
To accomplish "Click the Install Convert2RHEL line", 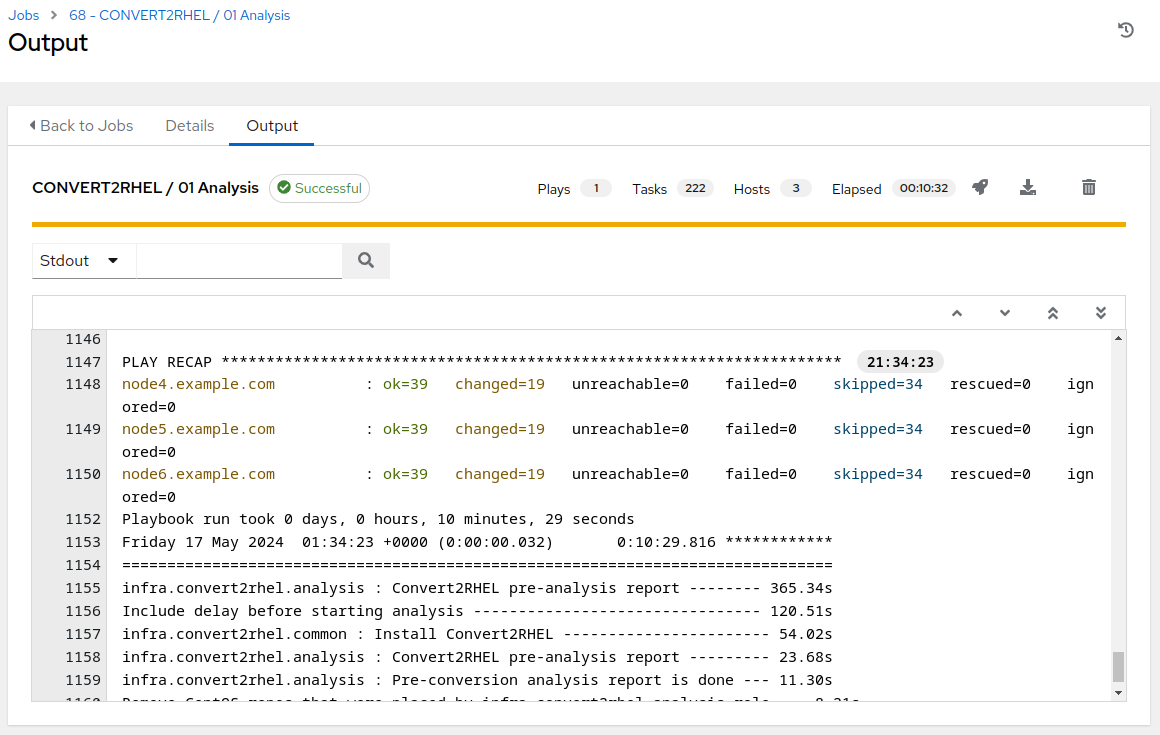I will coord(477,634).
